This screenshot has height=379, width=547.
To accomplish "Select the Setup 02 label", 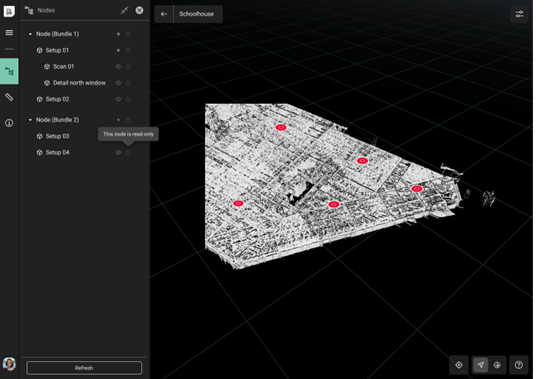I will 57,99.
